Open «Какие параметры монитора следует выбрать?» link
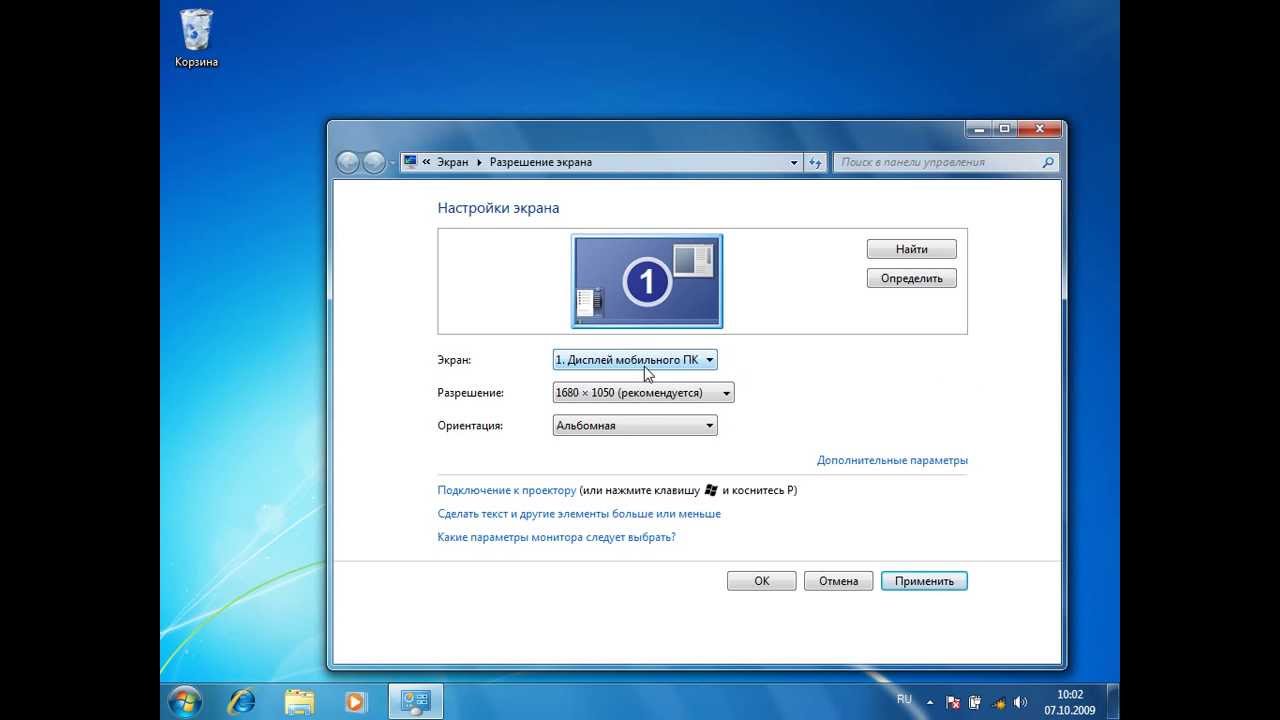This screenshot has width=1280, height=720. click(x=556, y=537)
